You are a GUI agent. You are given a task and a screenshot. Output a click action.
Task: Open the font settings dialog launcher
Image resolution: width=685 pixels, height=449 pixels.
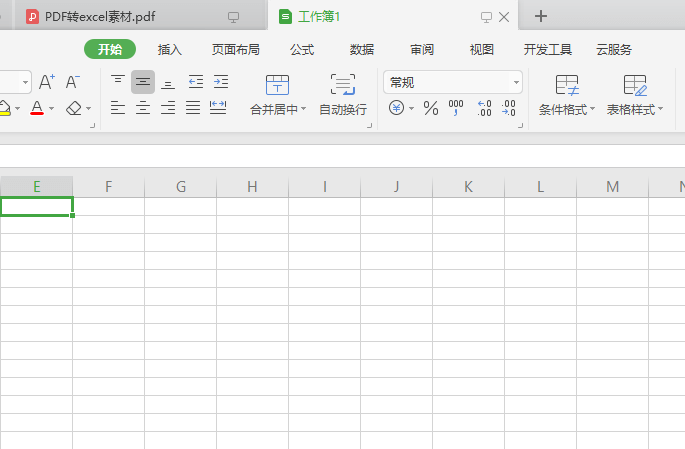(93, 126)
